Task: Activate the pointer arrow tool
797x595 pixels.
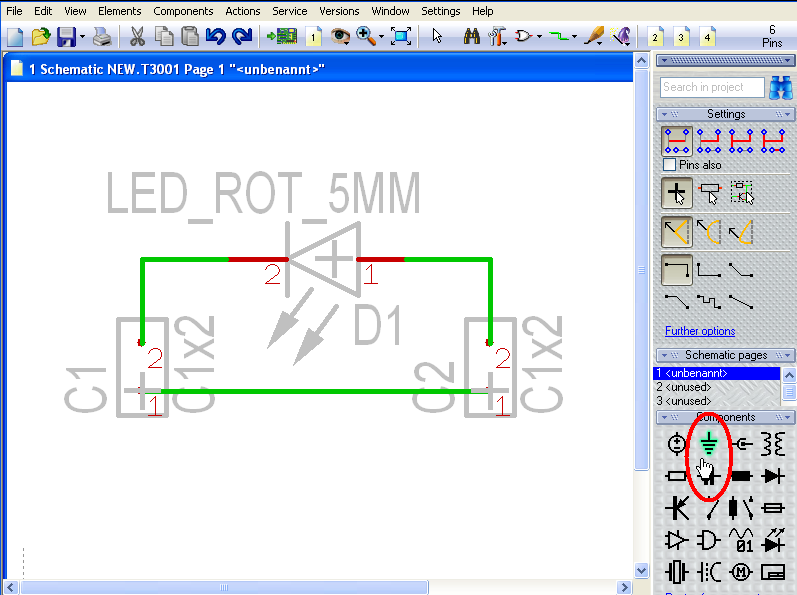Action: [437, 37]
